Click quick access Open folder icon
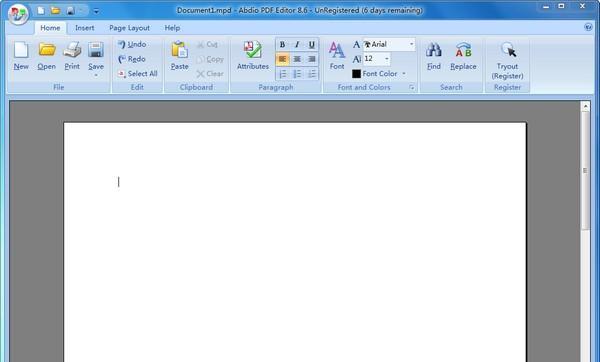Image resolution: width=600 pixels, height=362 pixels. click(x=55, y=11)
